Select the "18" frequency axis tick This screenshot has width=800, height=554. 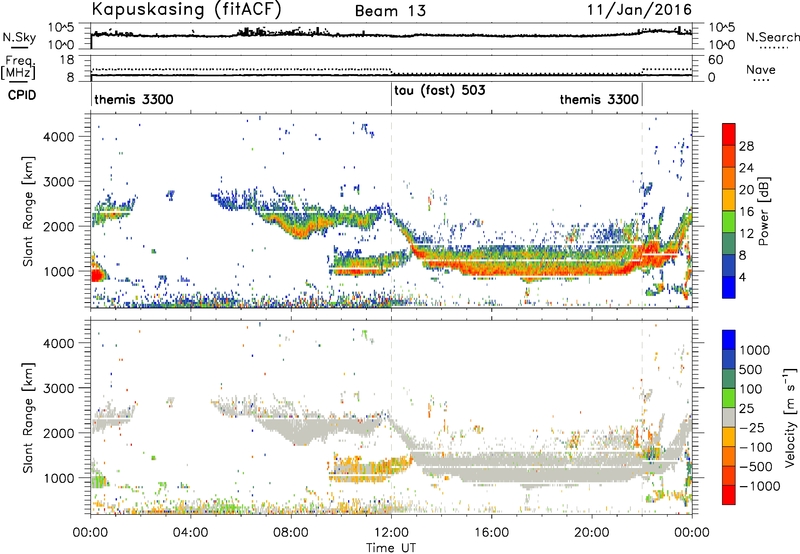[x=67, y=59]
